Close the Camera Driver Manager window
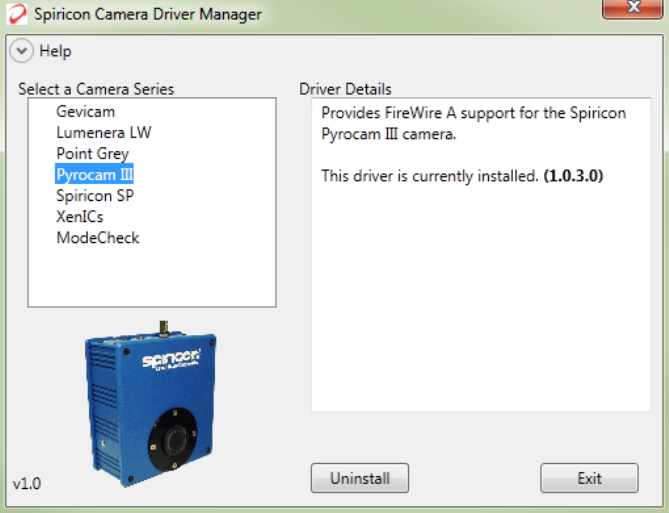669x513 pixels. 632,9
